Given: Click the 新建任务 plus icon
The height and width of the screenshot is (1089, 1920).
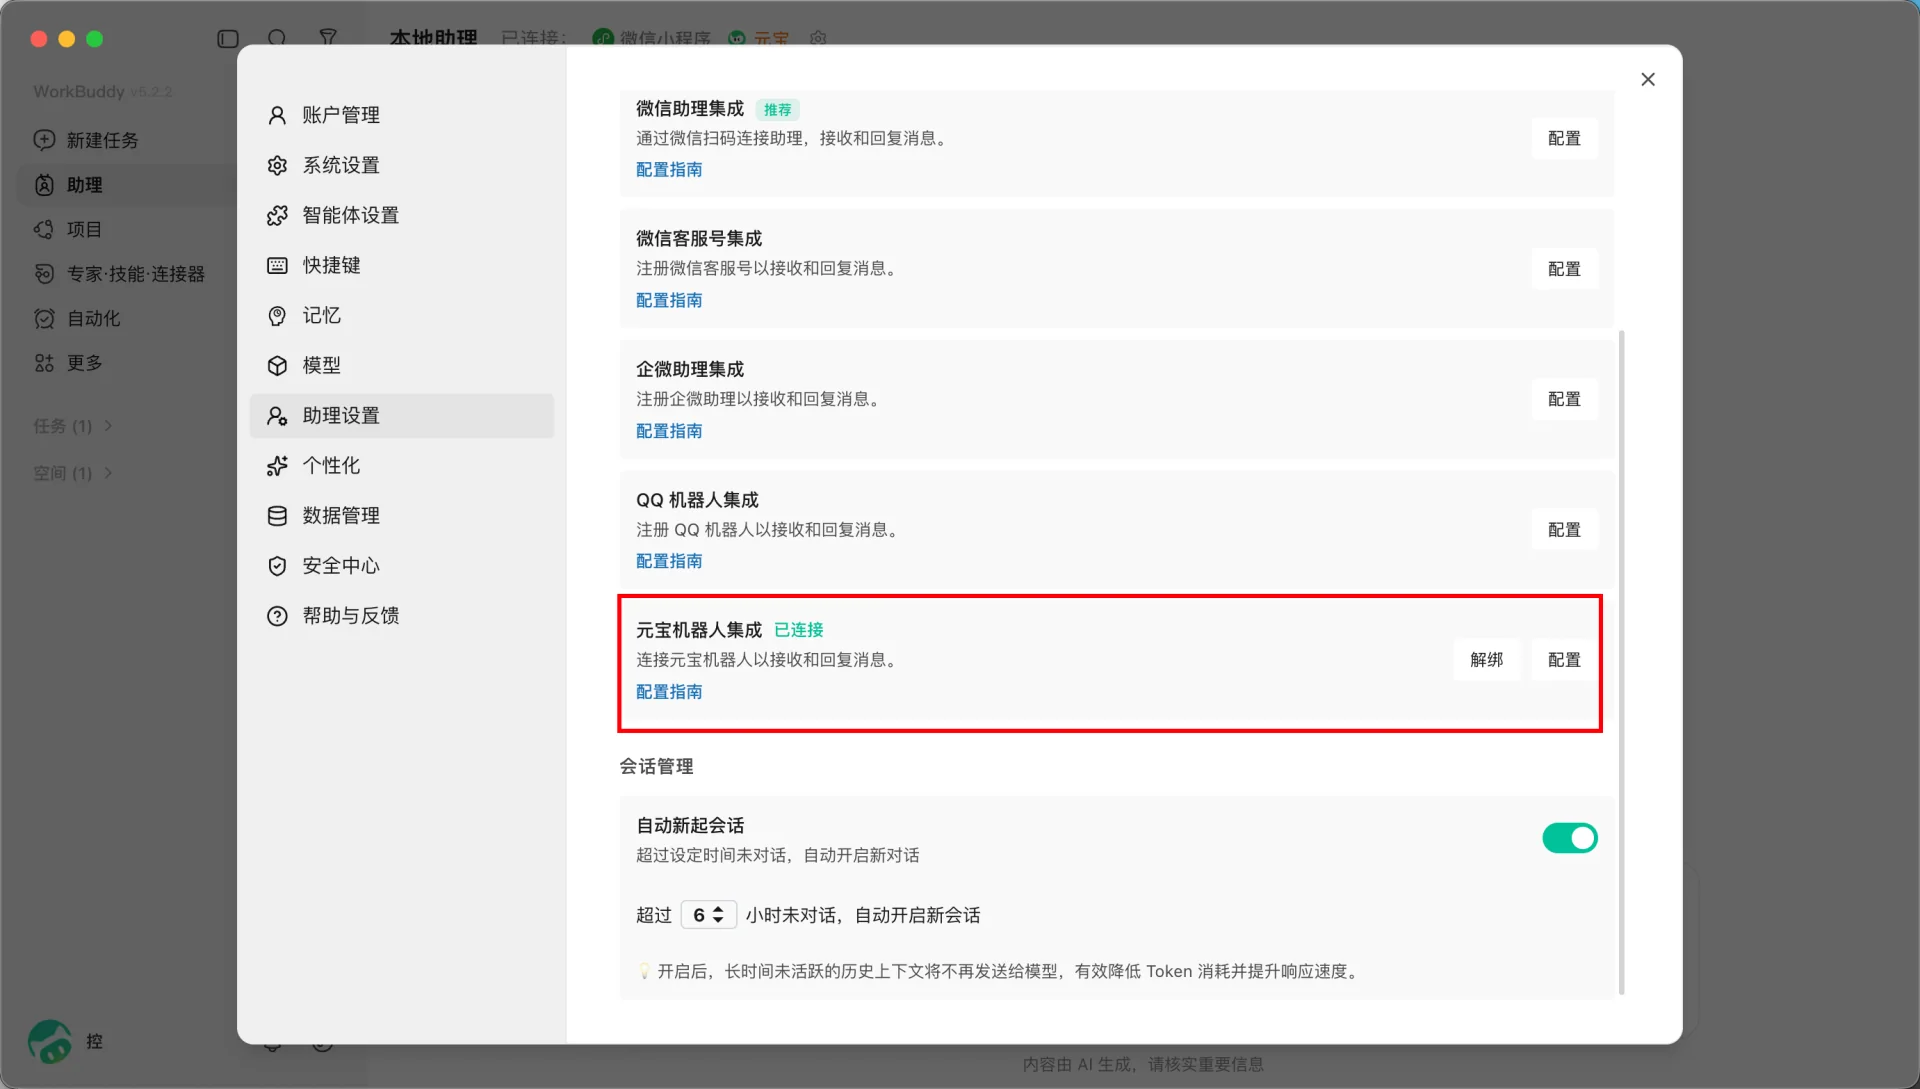Looking at the screenshot, I should point(44,140).
